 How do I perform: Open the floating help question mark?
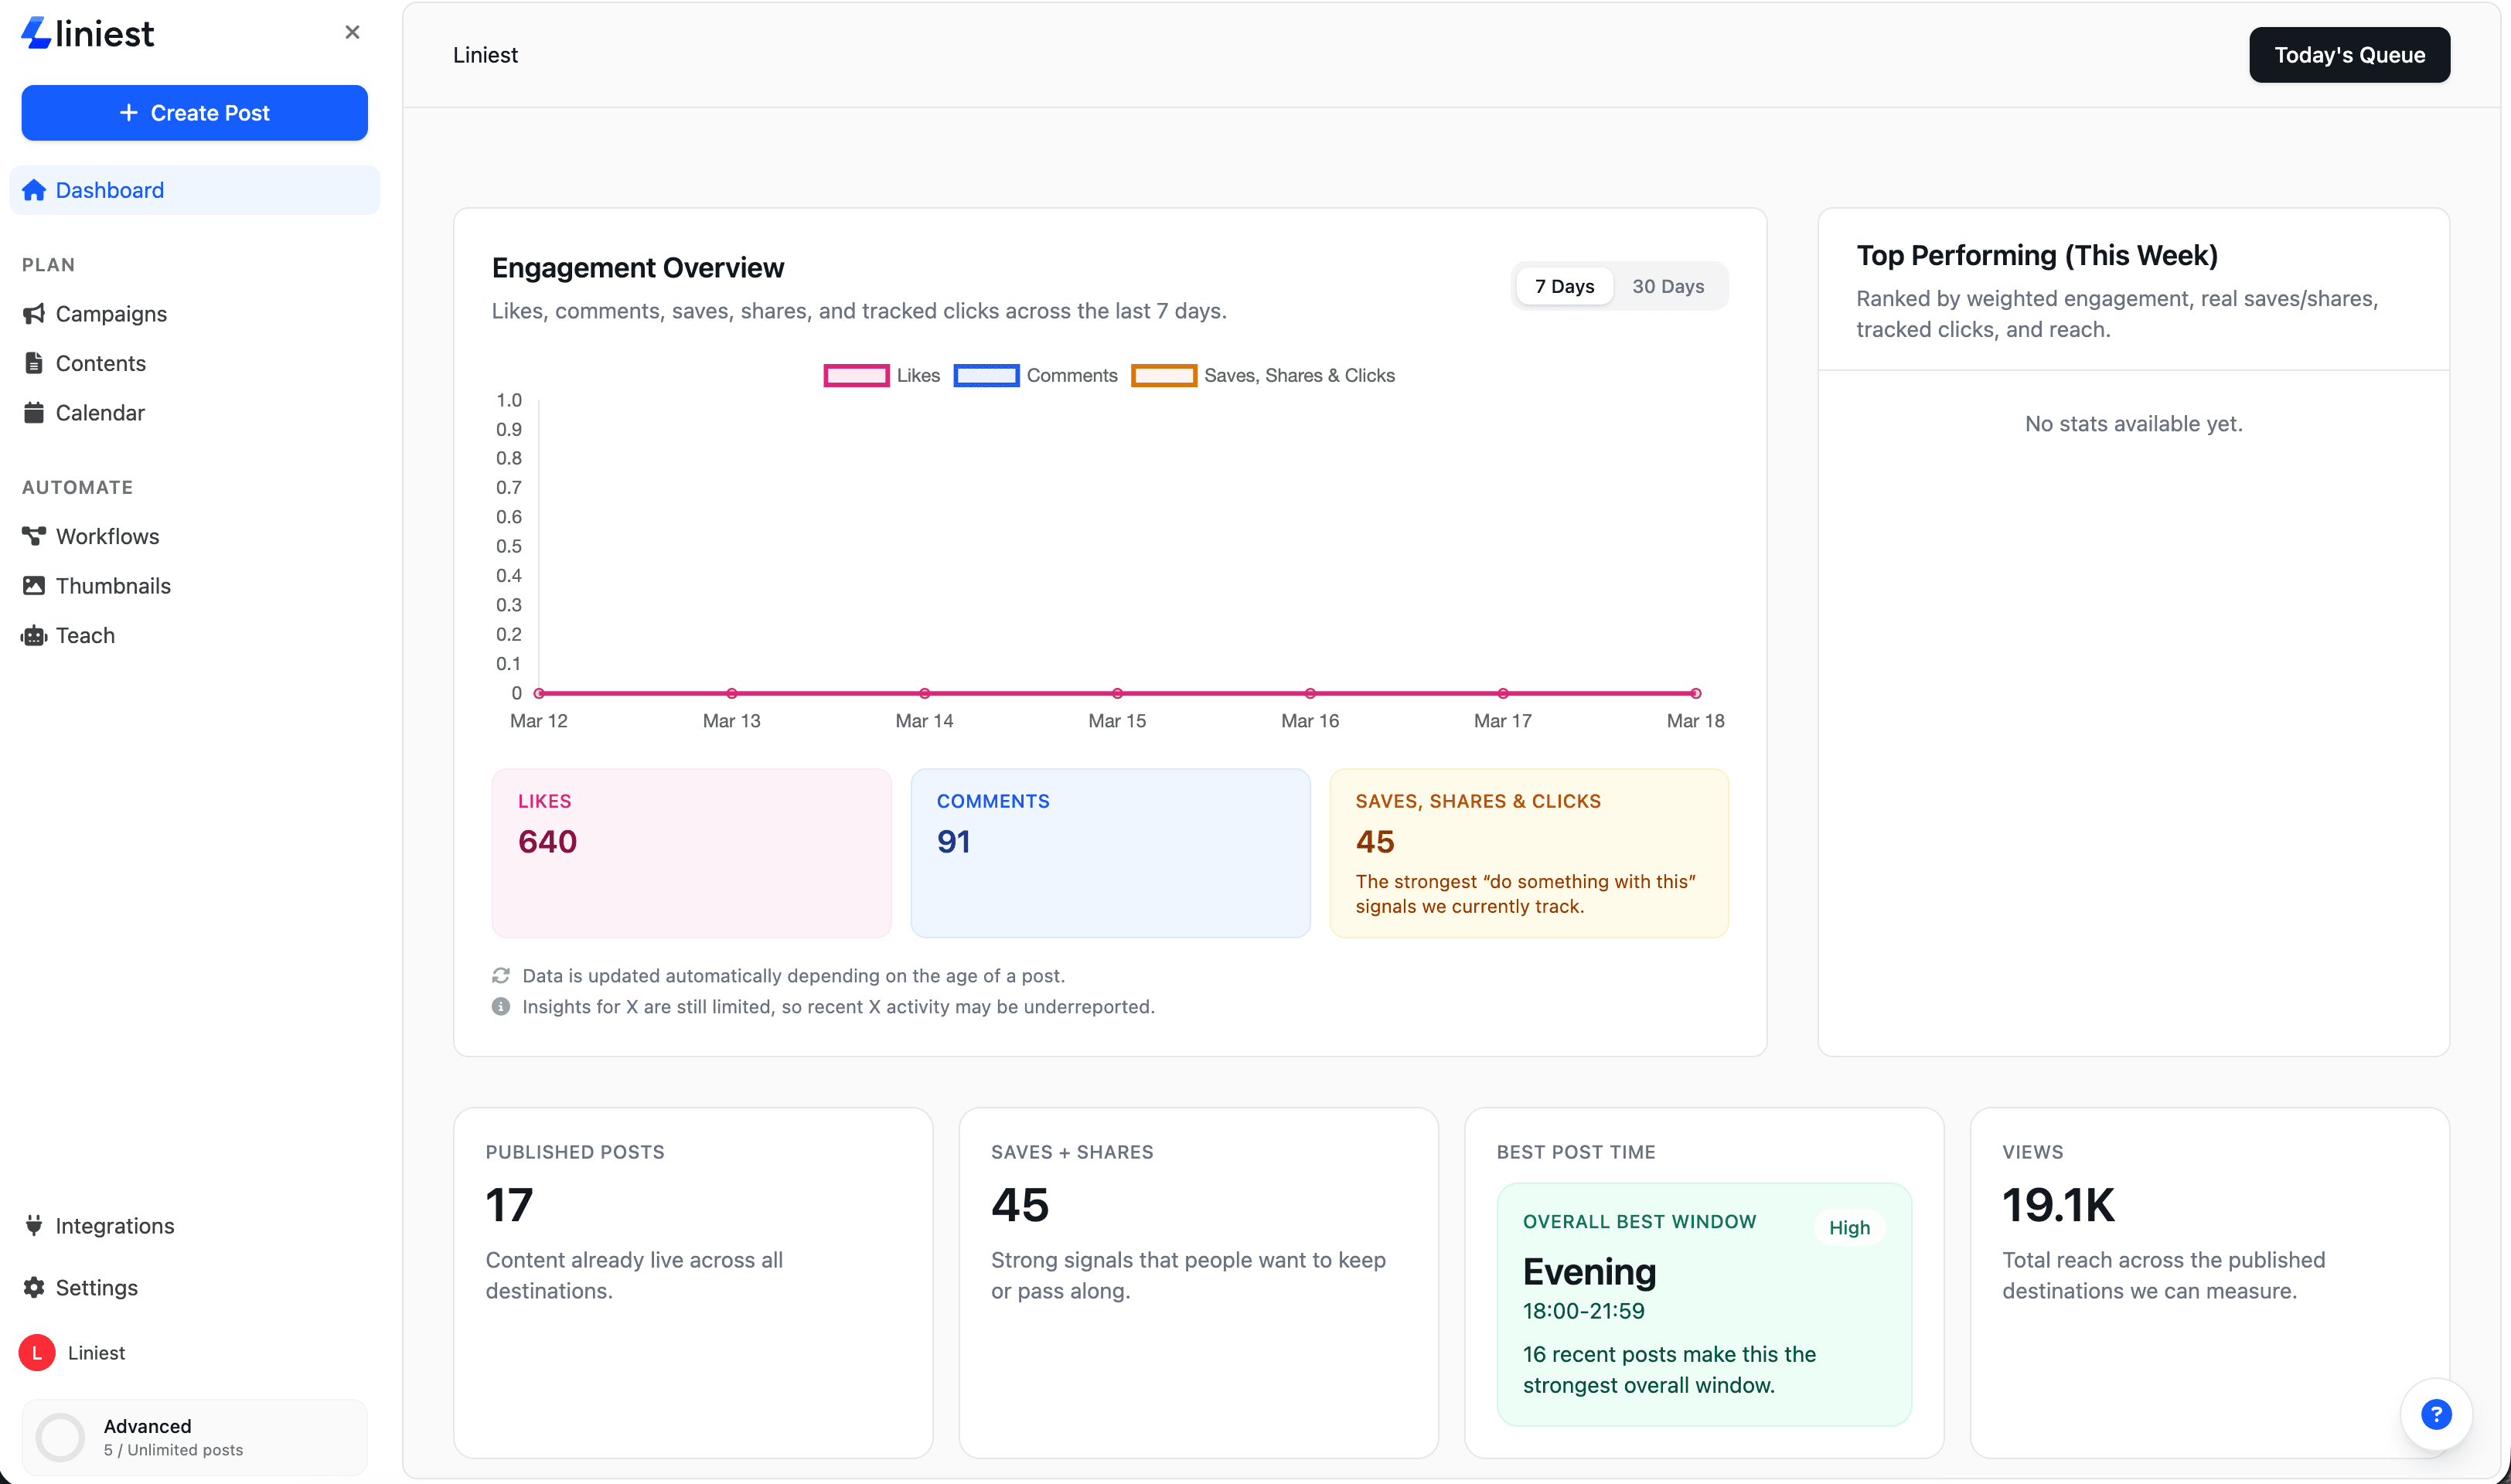(x=2437, y=1414)
